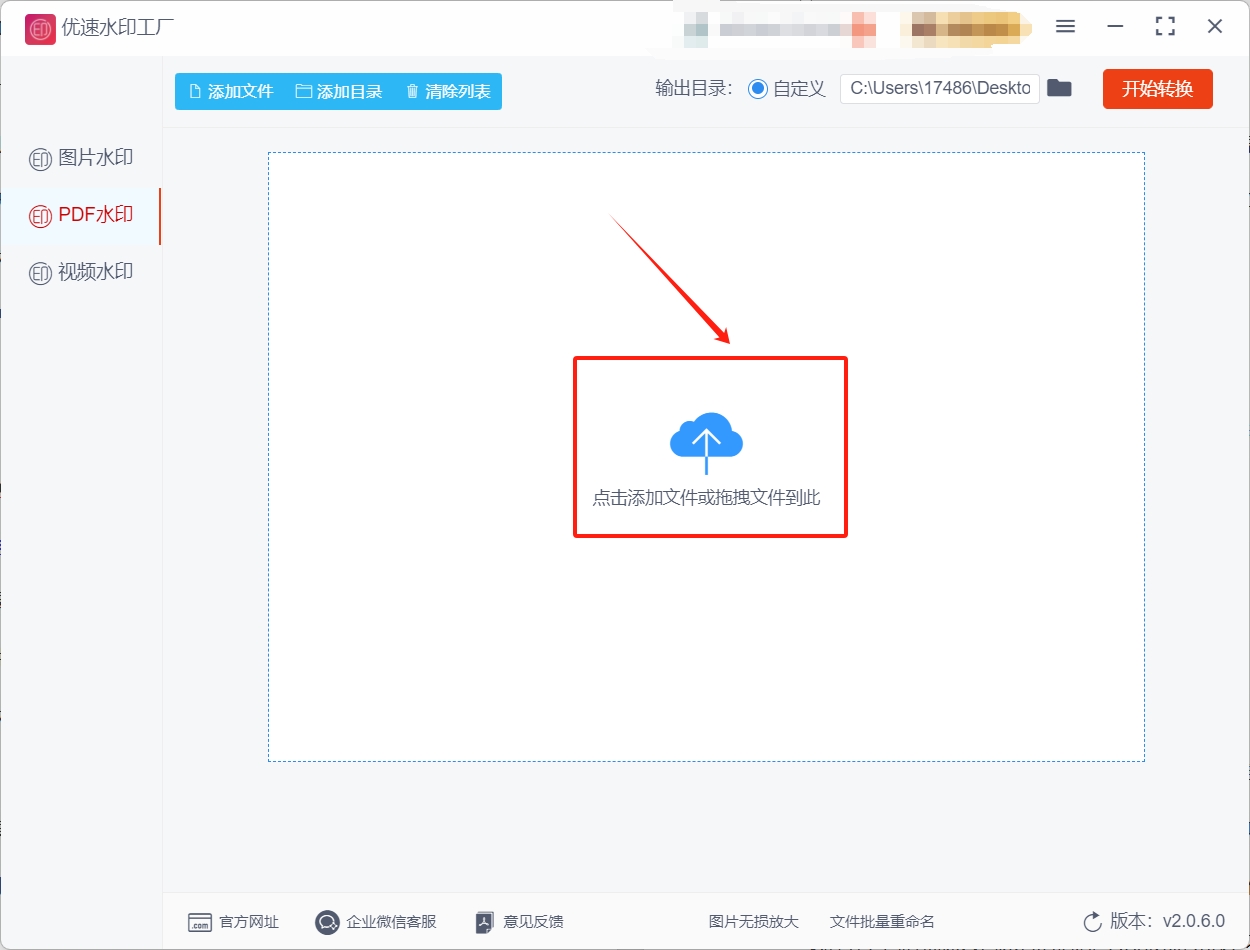Open the hamburger menu in the title bar

(x=1065, y=27)
